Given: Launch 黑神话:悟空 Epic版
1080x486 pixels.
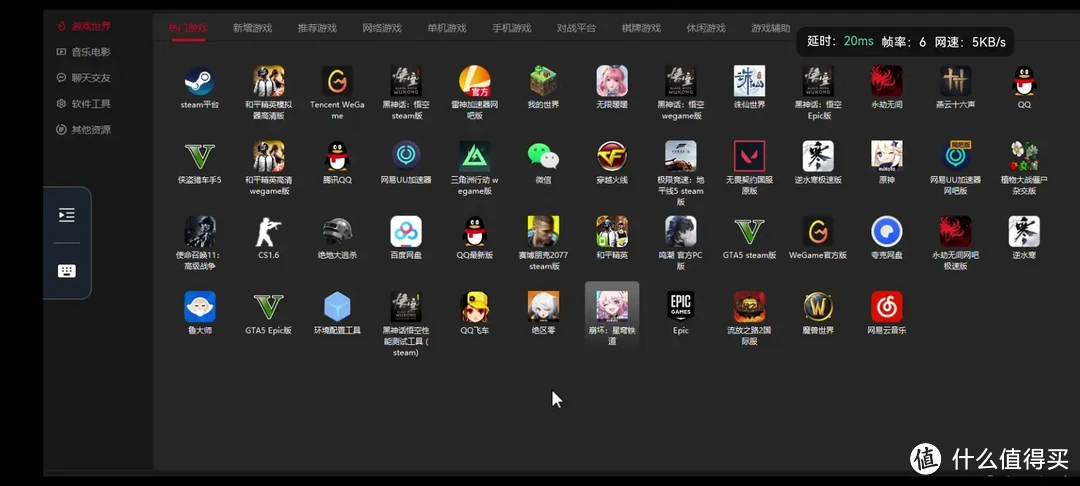Looking at the screenshot, I should pos(818,81).
